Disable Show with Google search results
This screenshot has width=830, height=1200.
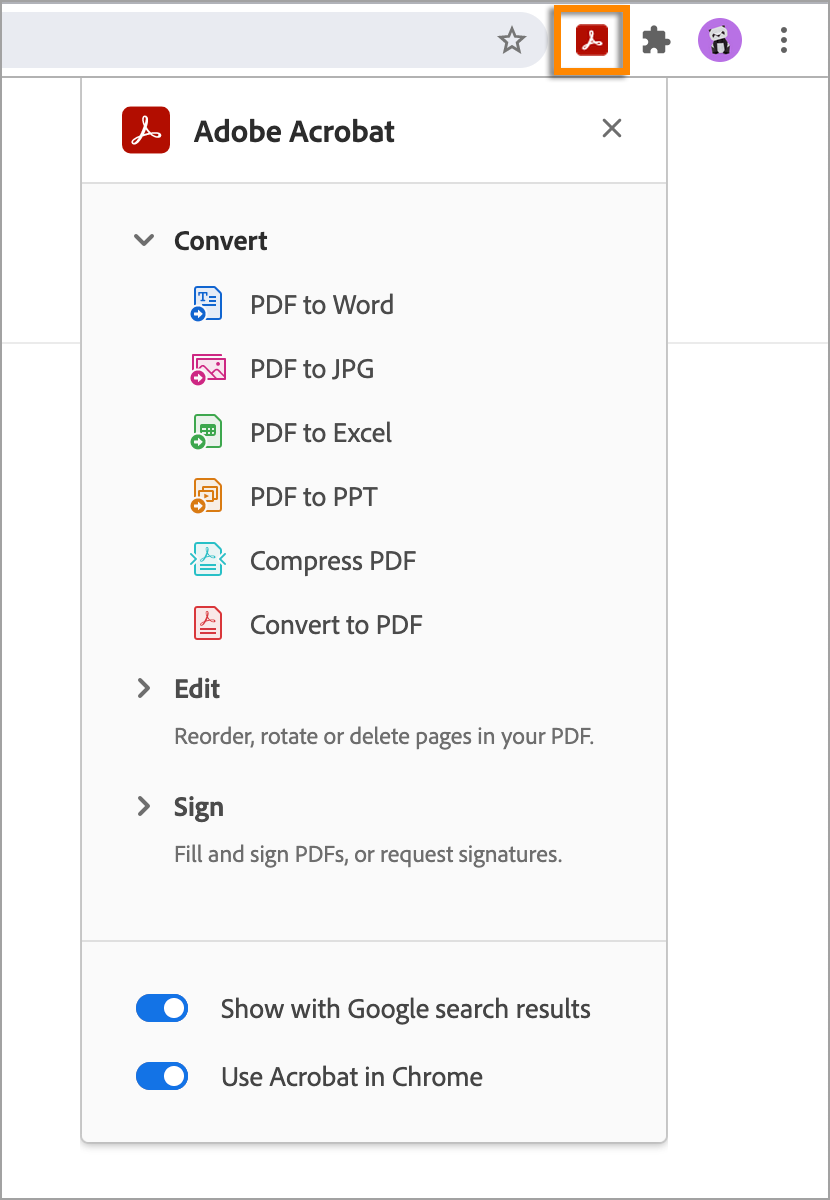162,1008
